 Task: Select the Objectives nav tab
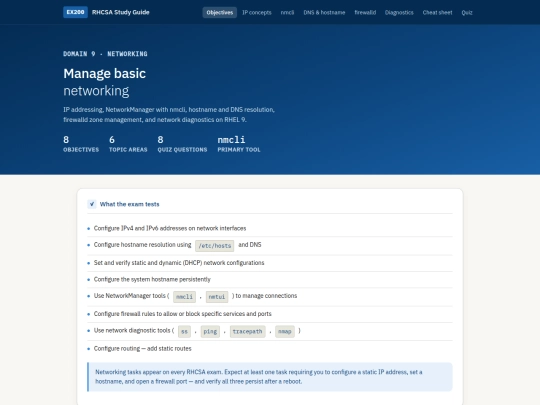pos(220,12)
